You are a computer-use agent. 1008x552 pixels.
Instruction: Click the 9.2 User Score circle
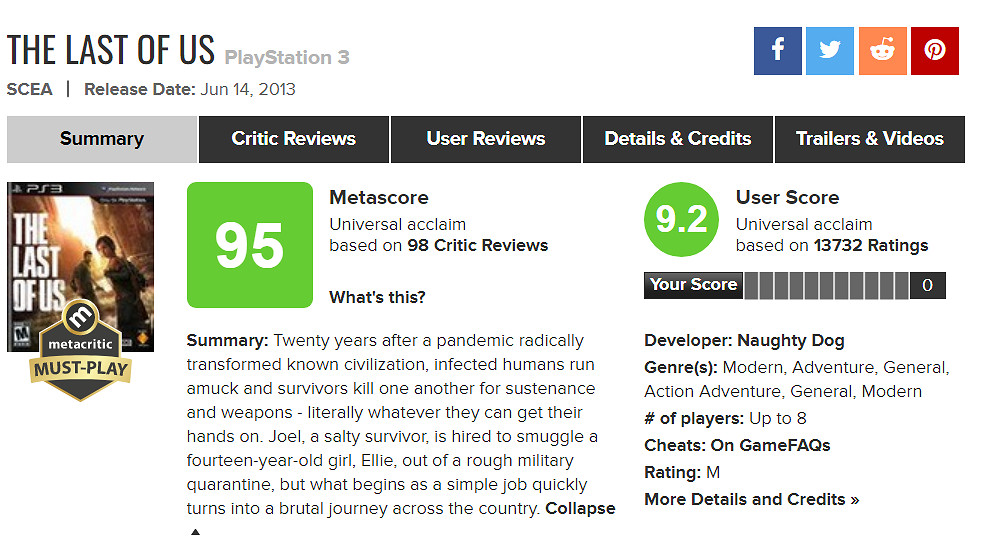tap(681, 220)
